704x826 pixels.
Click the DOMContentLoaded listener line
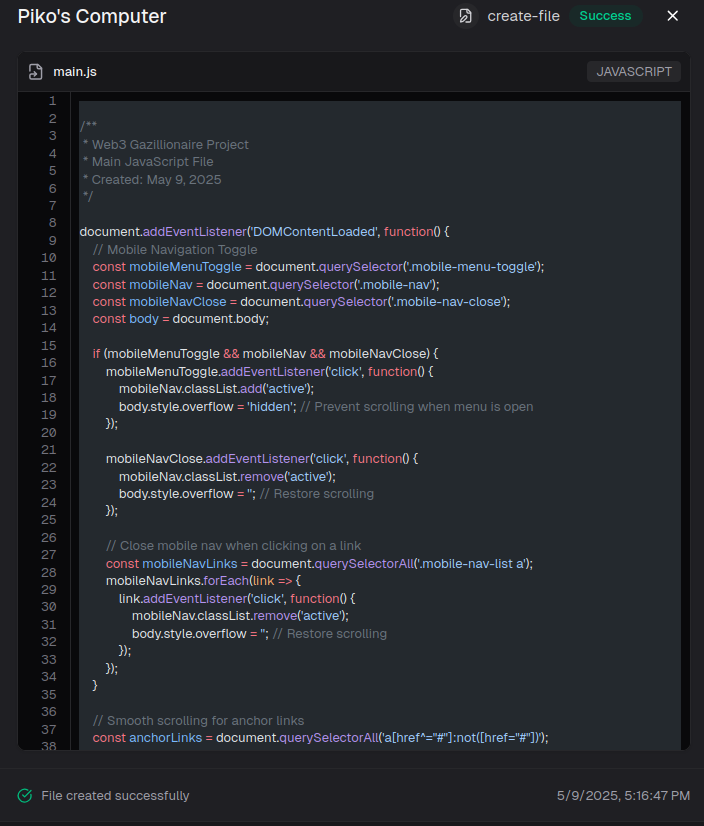point(264,232)
